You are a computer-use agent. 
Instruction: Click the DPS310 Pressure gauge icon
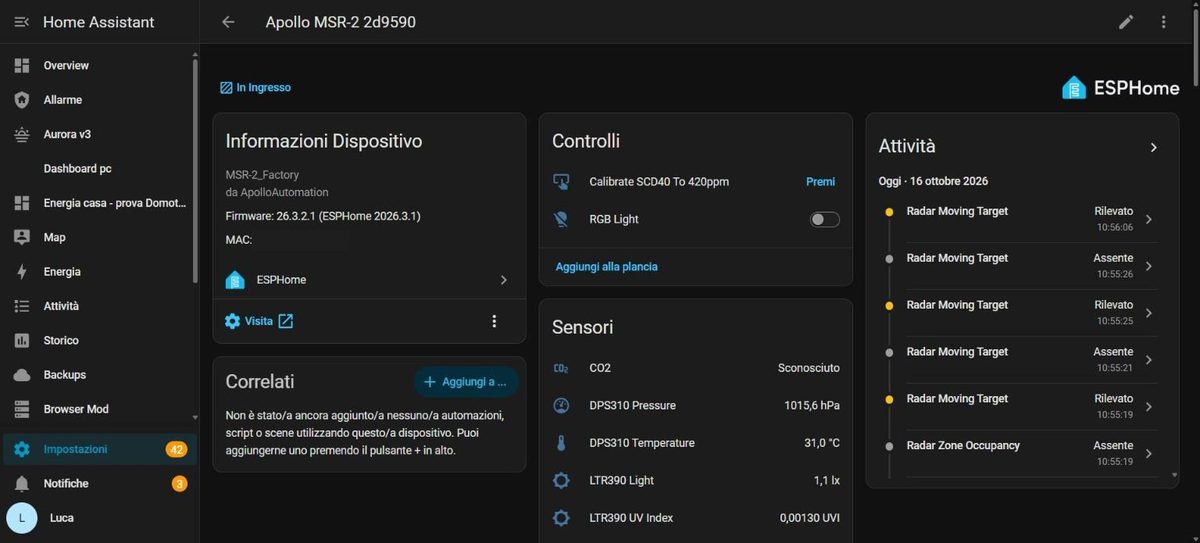tap(561, 406)
